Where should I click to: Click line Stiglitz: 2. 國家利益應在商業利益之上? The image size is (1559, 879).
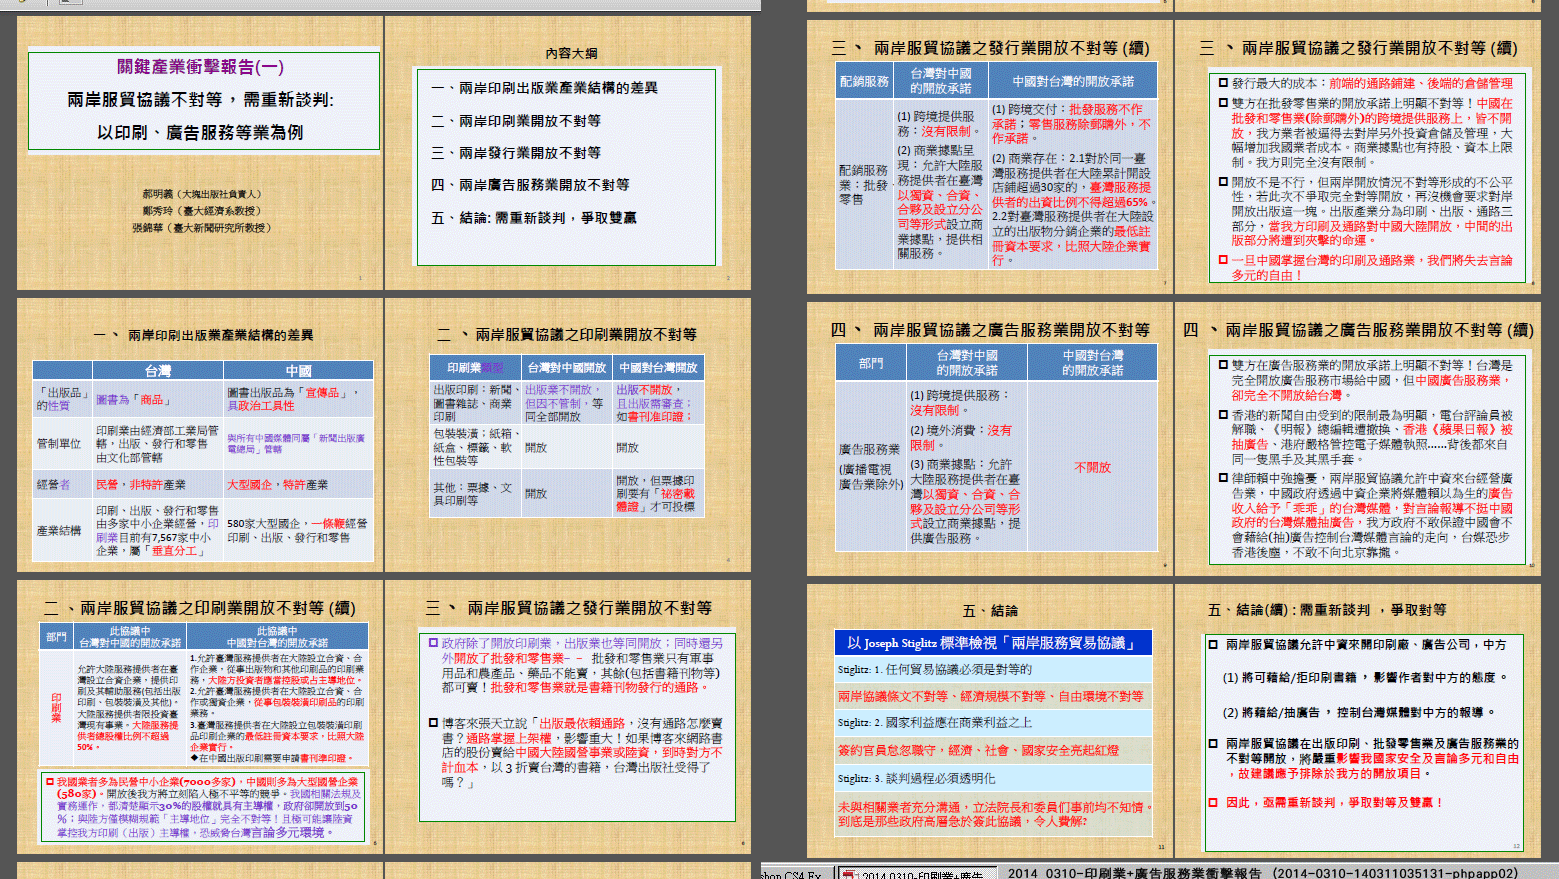[993, 722]
